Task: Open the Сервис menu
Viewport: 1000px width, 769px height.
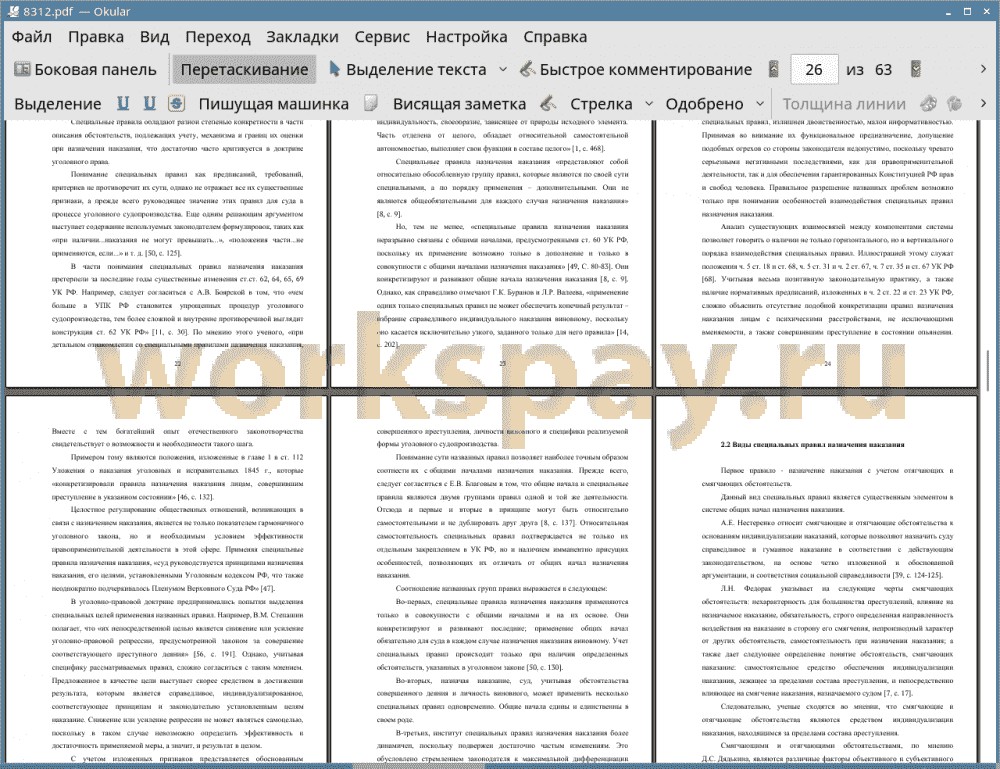Action: (x=382, y=37)
